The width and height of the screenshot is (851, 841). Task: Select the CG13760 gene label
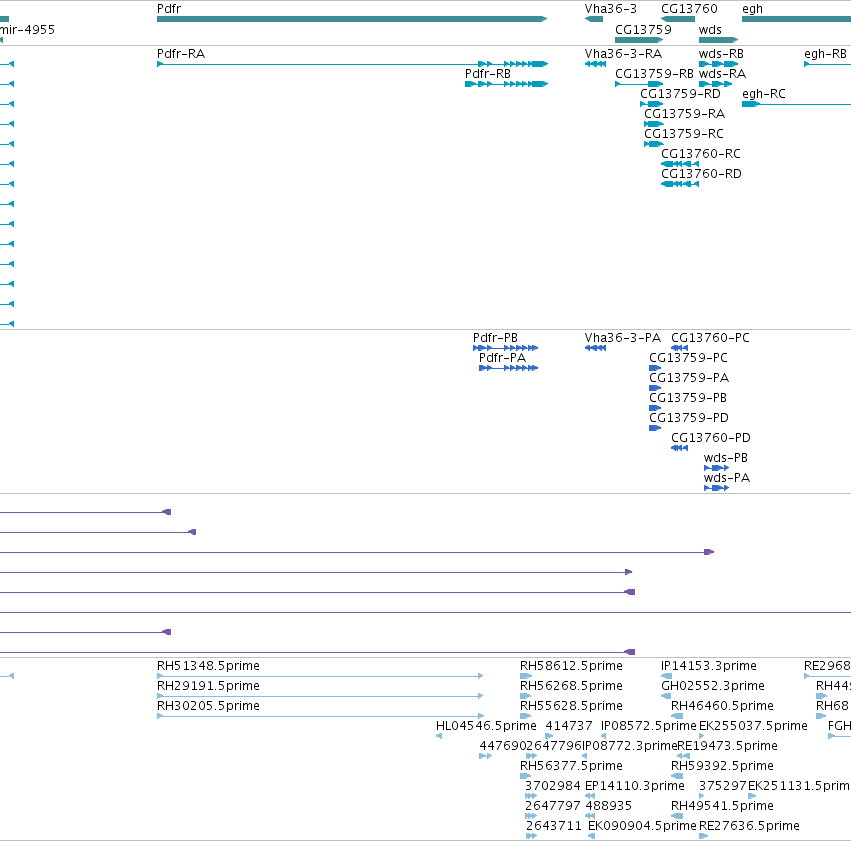pos(689,9)
